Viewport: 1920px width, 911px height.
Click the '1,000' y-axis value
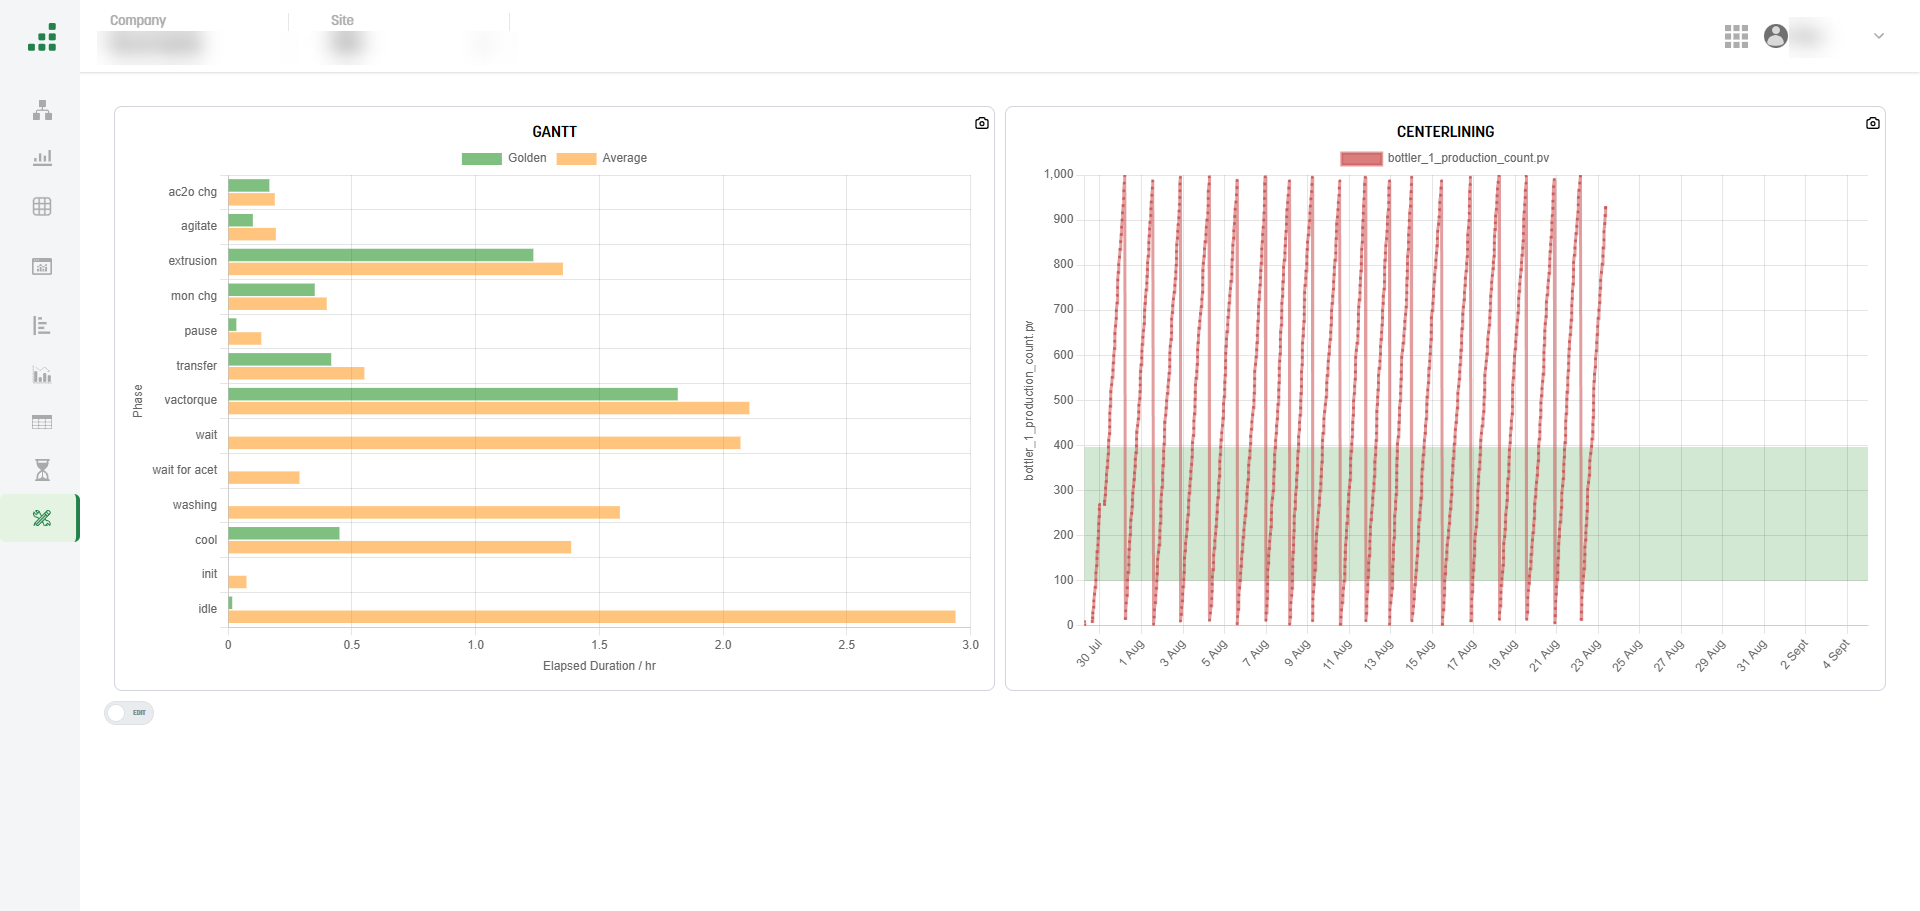click(1058, 174)
